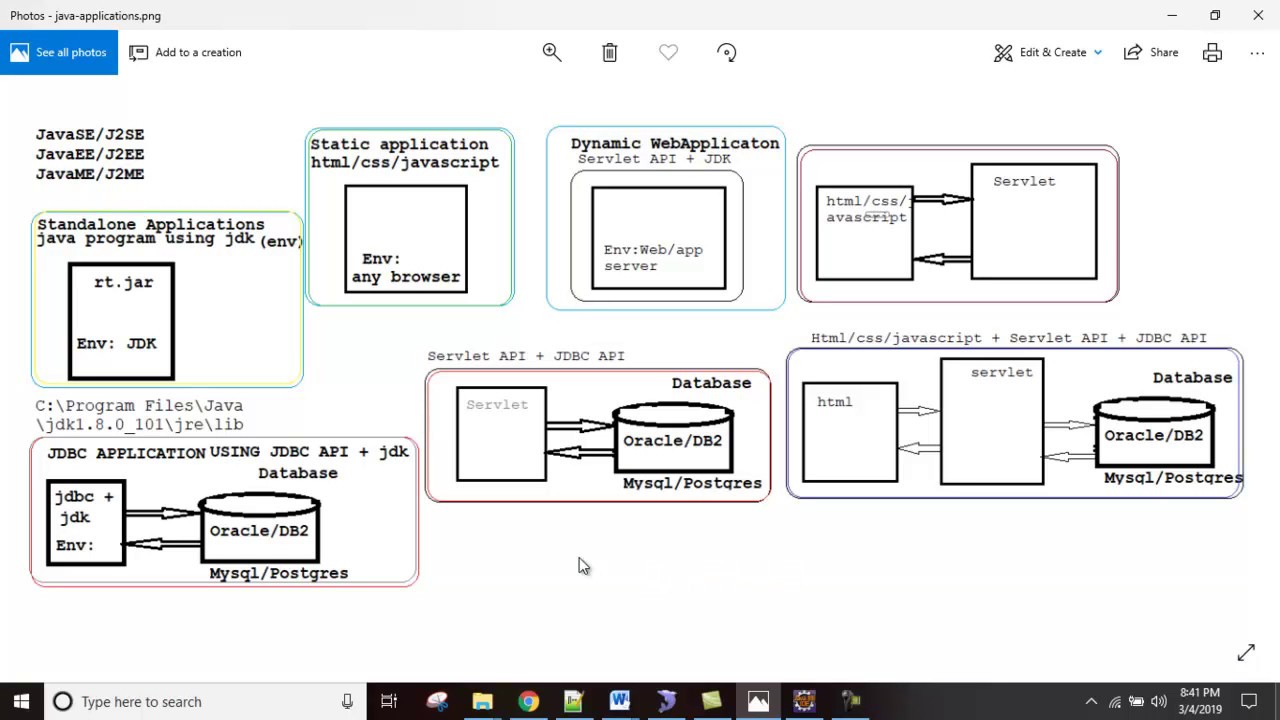1280x720 pixels.
Task: Open network Wi-Fi settings in the tray
Action: 1115,701
